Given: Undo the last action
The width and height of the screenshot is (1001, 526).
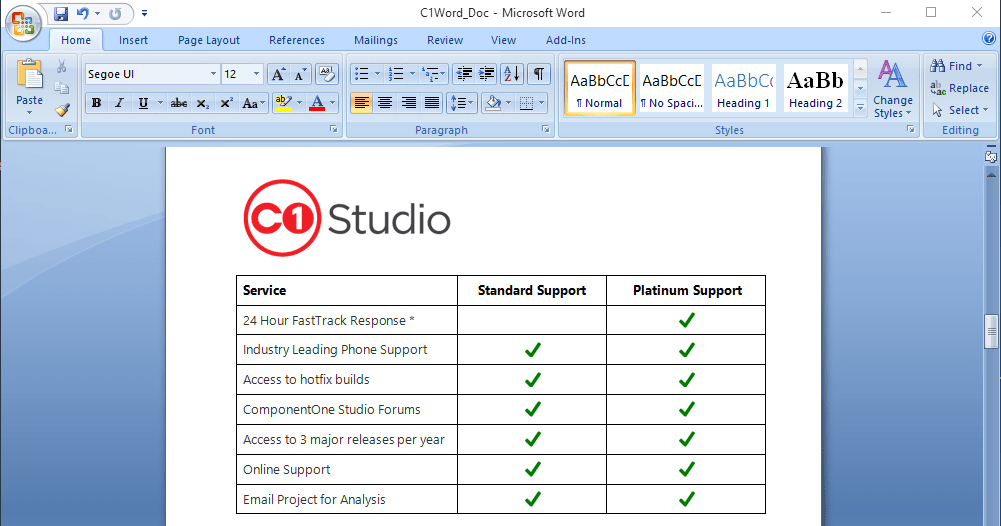Looking at the screenshot, I should pos(82,13).
